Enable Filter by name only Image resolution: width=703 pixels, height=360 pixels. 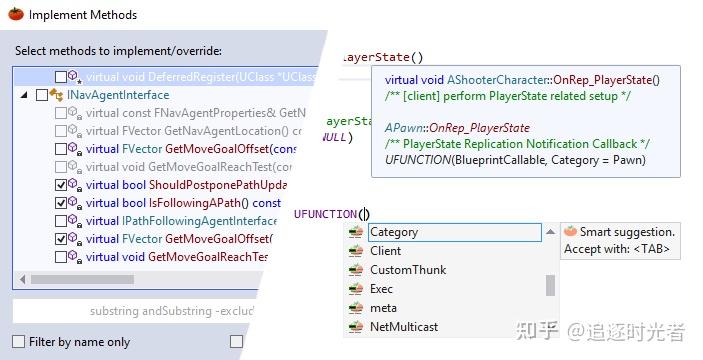point(18,342)
